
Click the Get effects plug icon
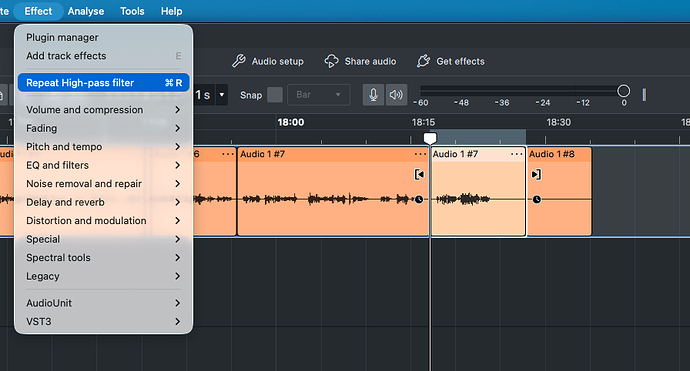click(423, 61)
